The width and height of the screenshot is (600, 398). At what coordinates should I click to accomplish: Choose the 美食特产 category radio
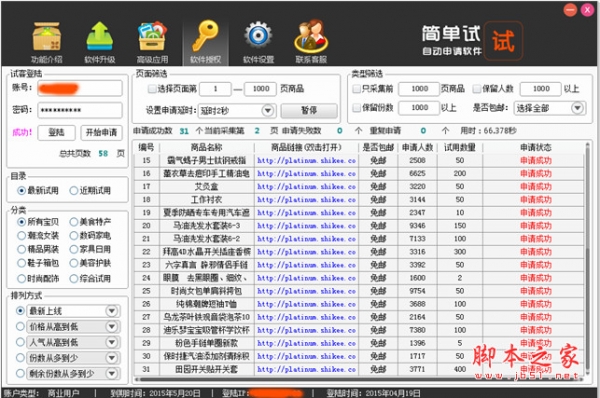tap(73, 222)
